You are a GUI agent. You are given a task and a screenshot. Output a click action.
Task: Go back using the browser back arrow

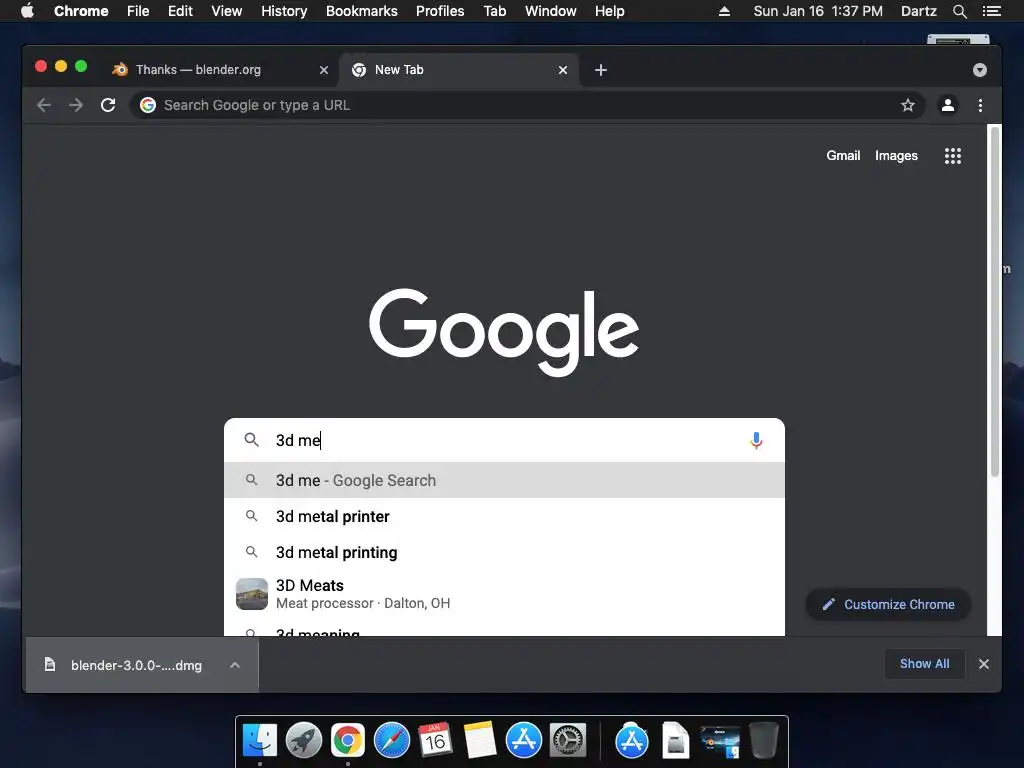click(x=44, y=105)
